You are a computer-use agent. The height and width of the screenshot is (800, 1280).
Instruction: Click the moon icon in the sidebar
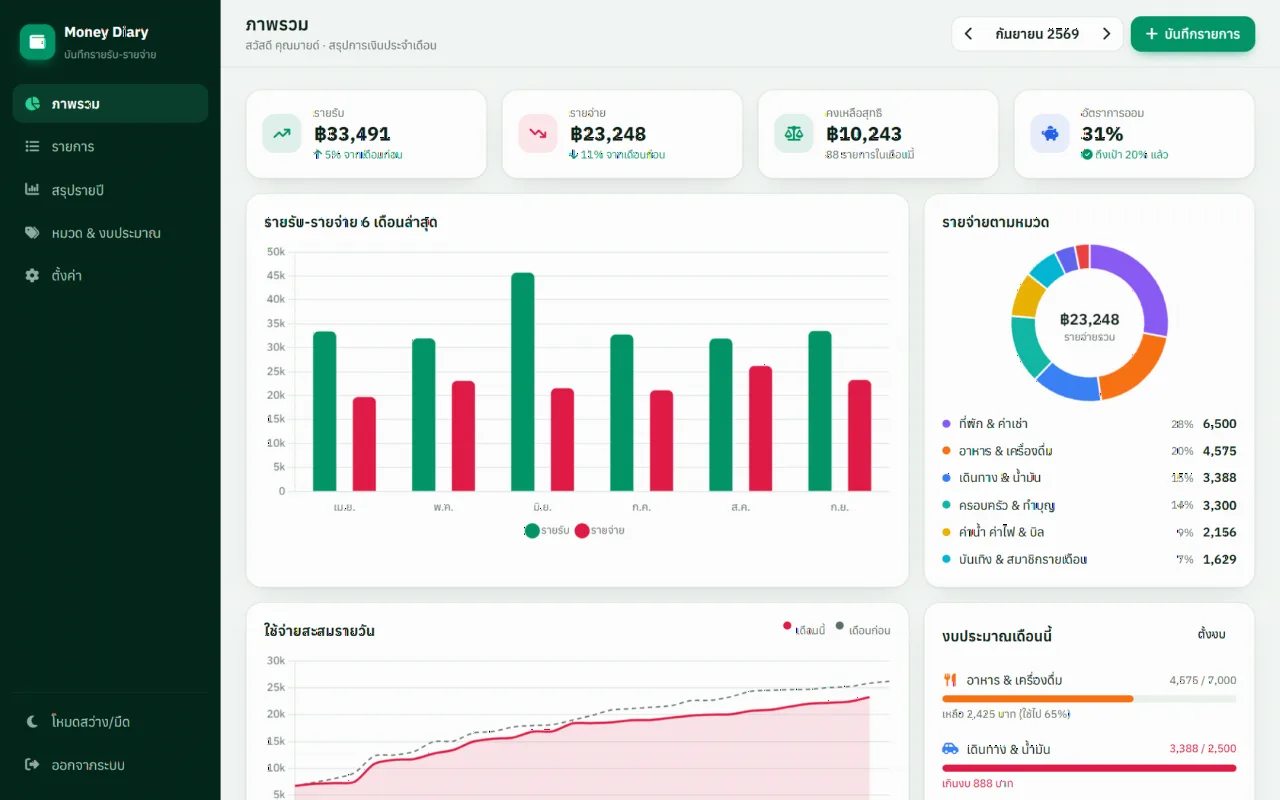click(x=33, y=722)
